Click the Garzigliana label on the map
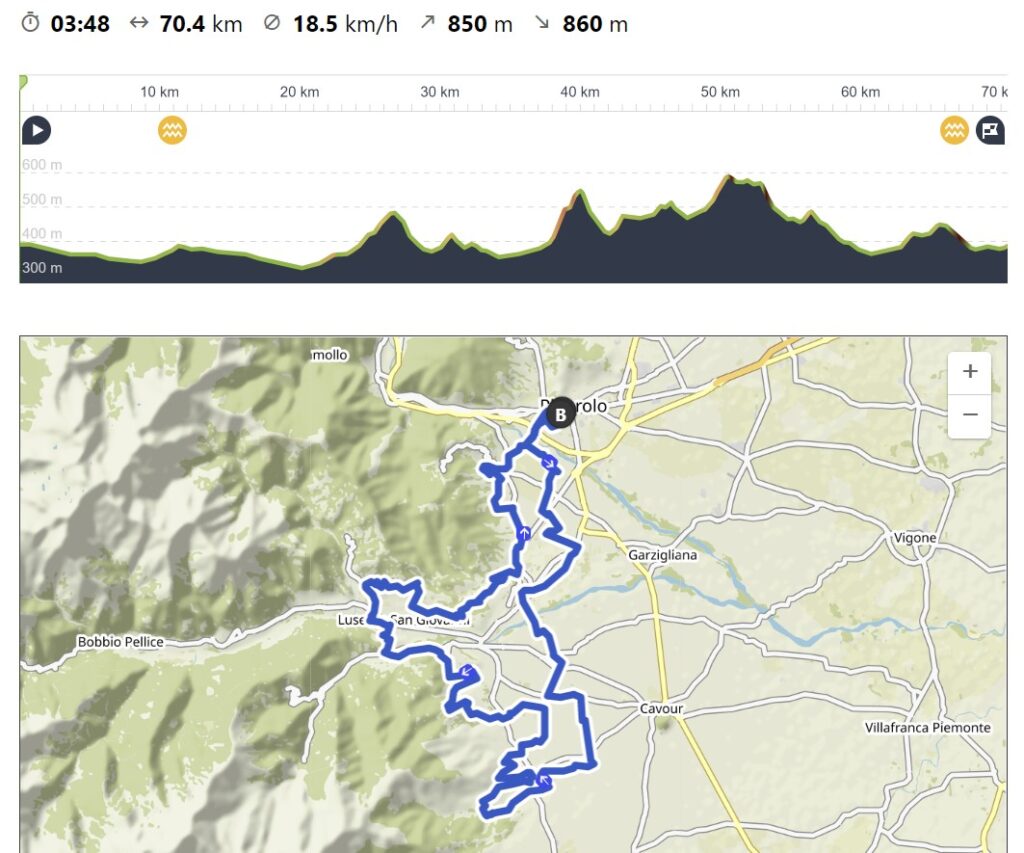Image resolution: width=1024 pixels, height=853 pixels. coord(662,555)
